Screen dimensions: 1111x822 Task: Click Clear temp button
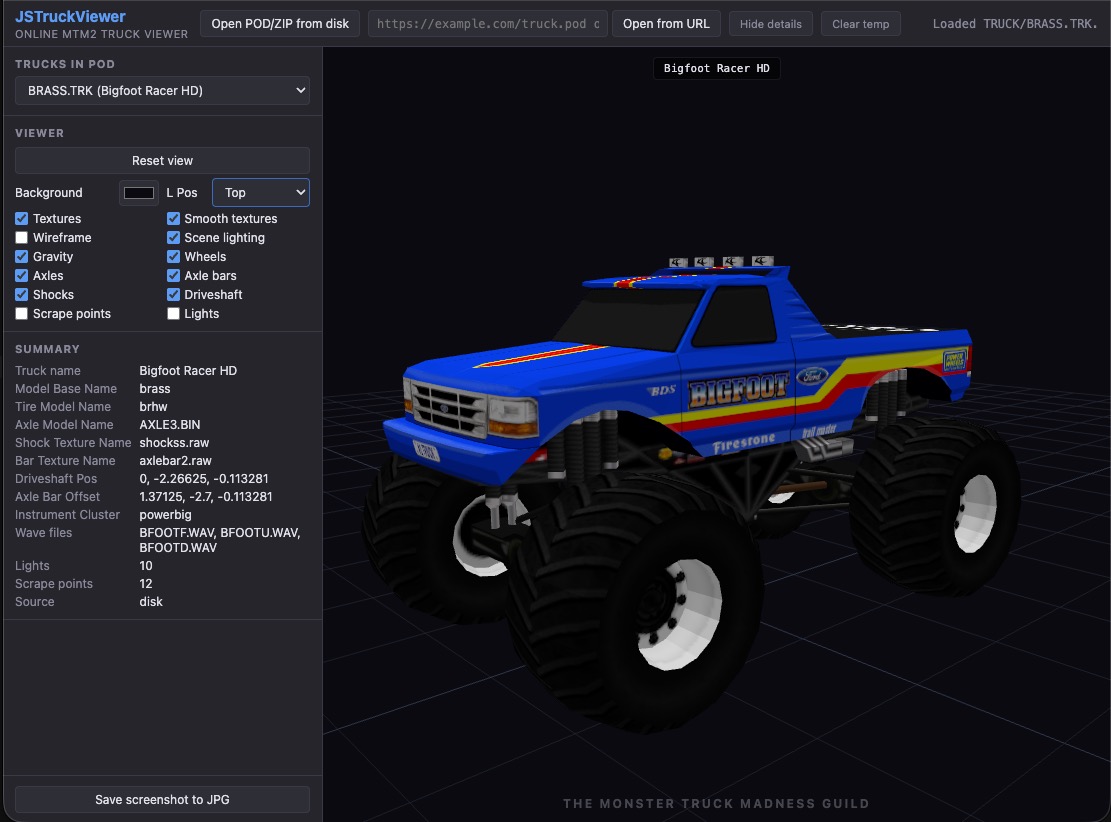tap(861, 24)
